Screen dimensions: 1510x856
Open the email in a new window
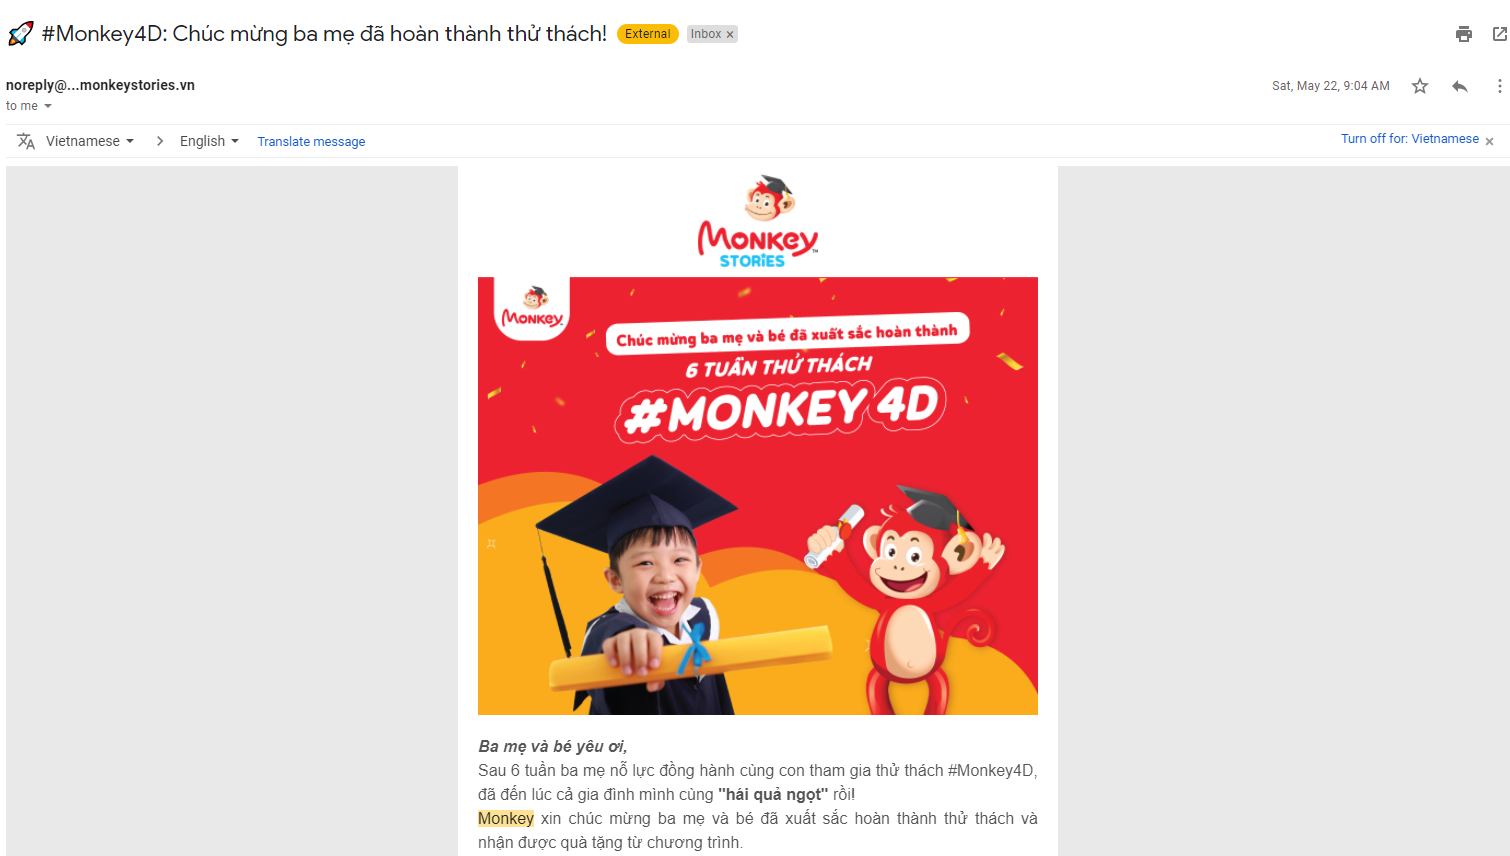[1499, 34]
